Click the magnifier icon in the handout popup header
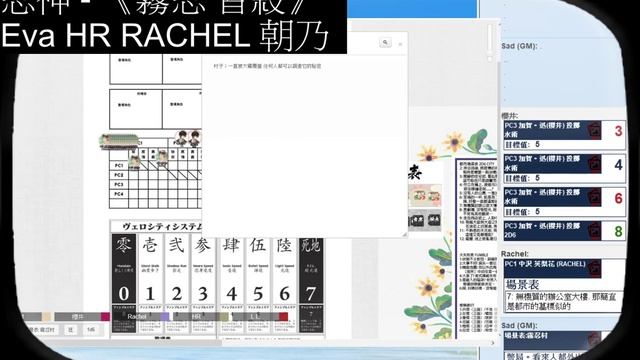 pos(385,42)
